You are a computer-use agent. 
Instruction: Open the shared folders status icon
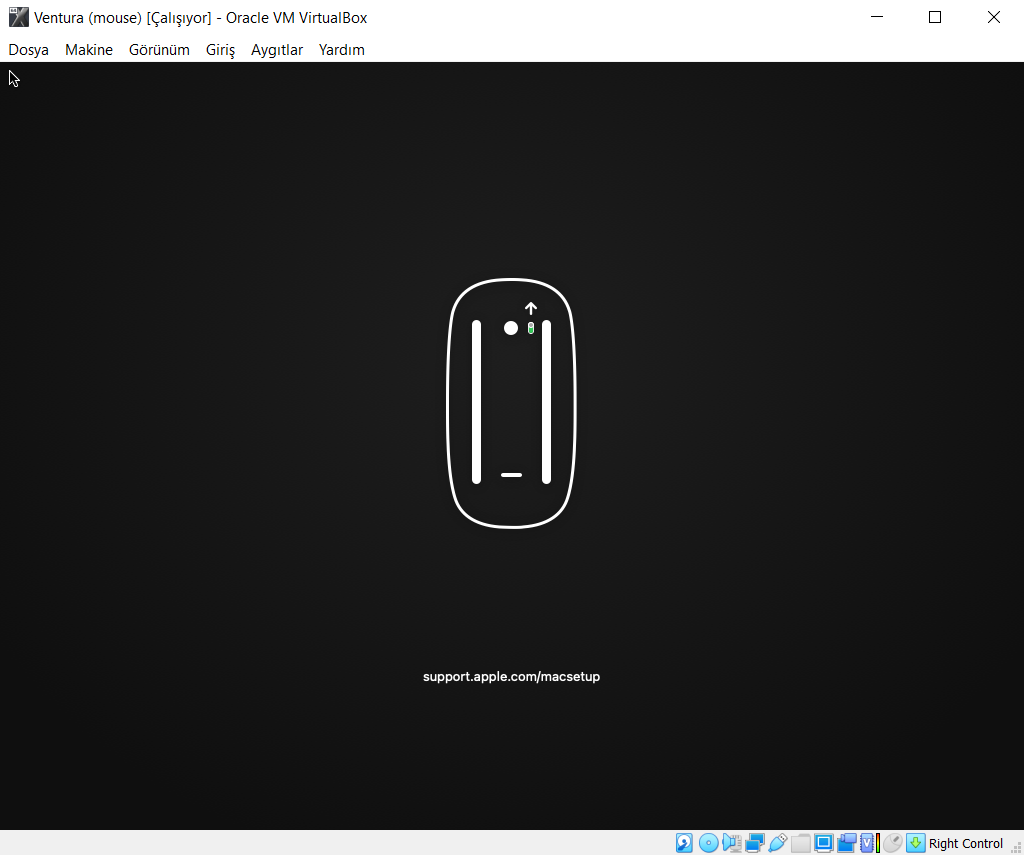(801, 843)
